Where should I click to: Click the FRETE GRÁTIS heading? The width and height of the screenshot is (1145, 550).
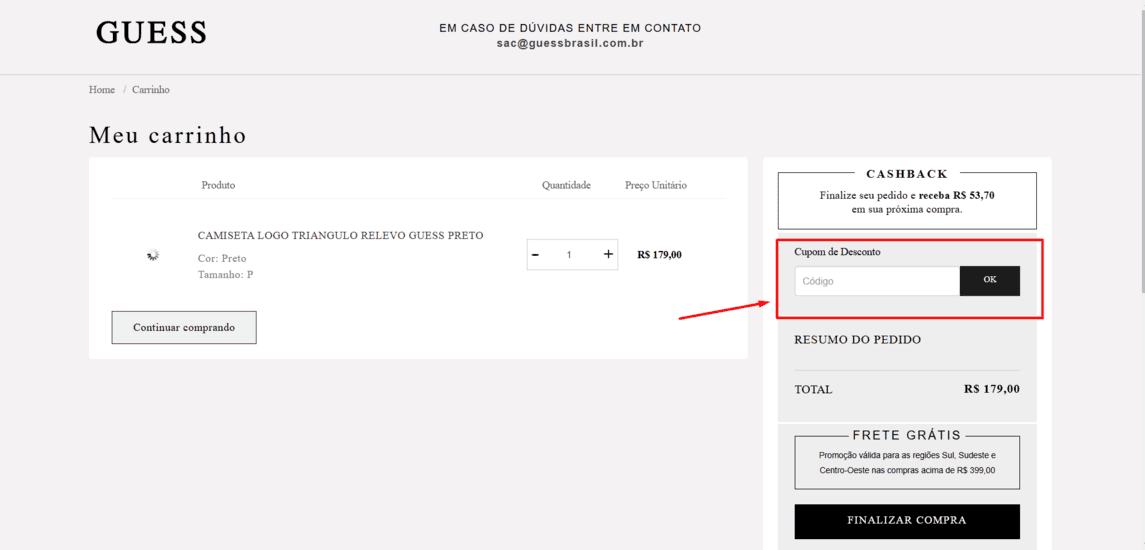[x=907, y=435]
